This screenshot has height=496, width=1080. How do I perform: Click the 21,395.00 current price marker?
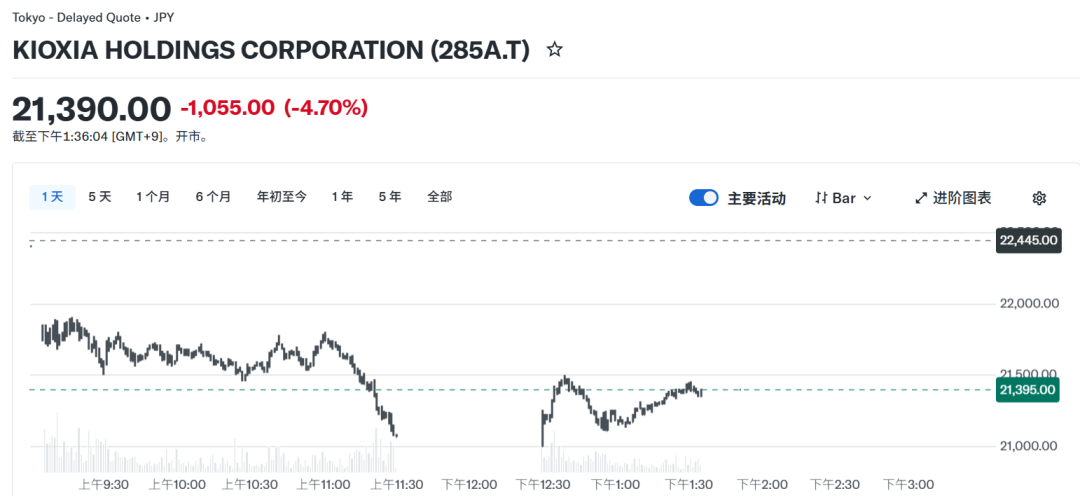[x=1028, y=390]
